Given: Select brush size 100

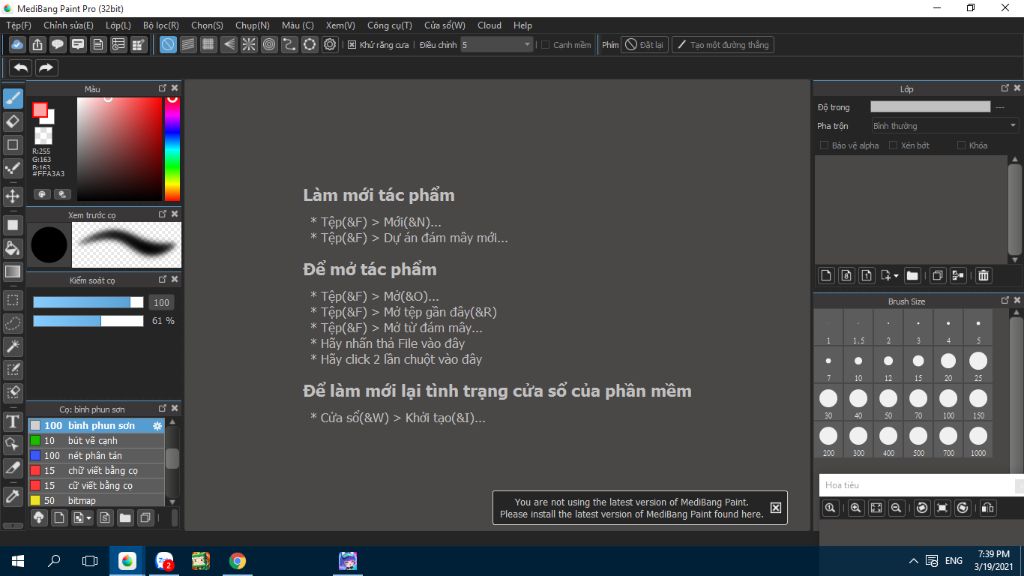Looking at the screenshot, I should coord(948,403).
